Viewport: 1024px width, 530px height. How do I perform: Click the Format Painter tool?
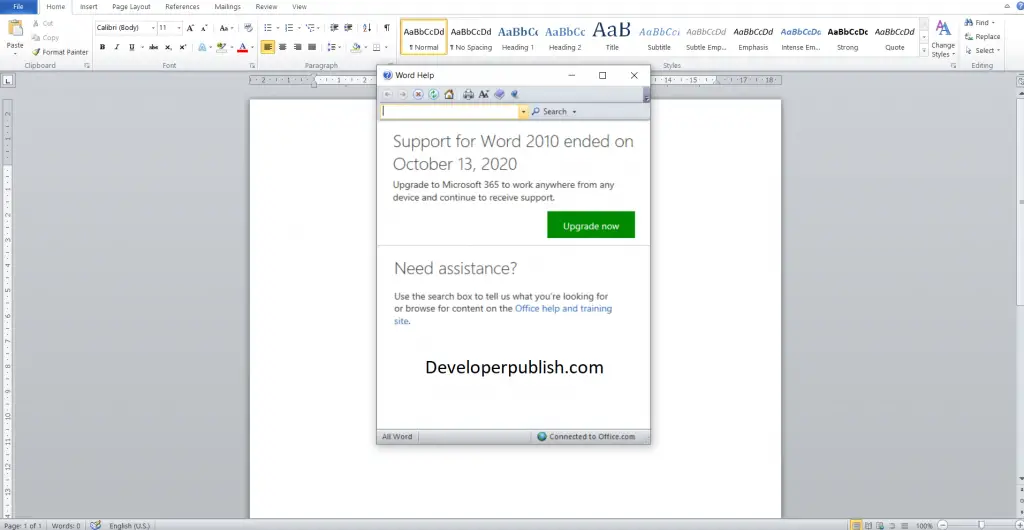click(x=60, y=52)
